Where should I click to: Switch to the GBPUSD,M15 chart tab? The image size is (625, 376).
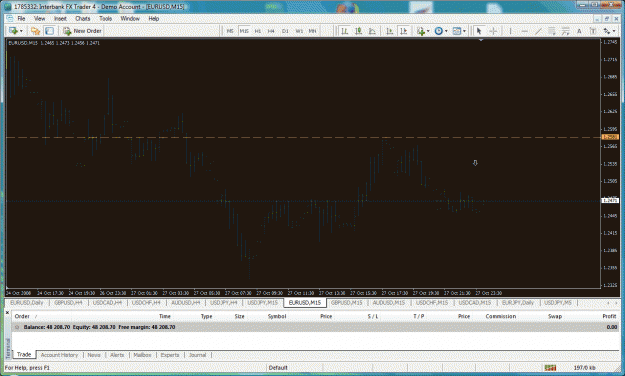click(346, 303)
